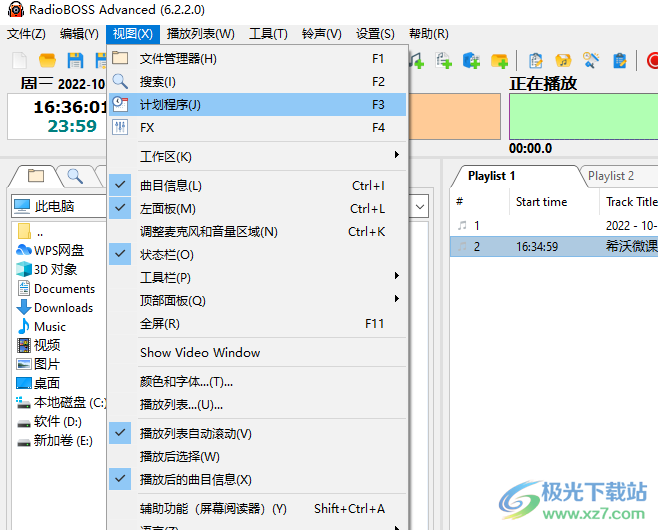Open 帮助(R) menu in menu bar

428,34
